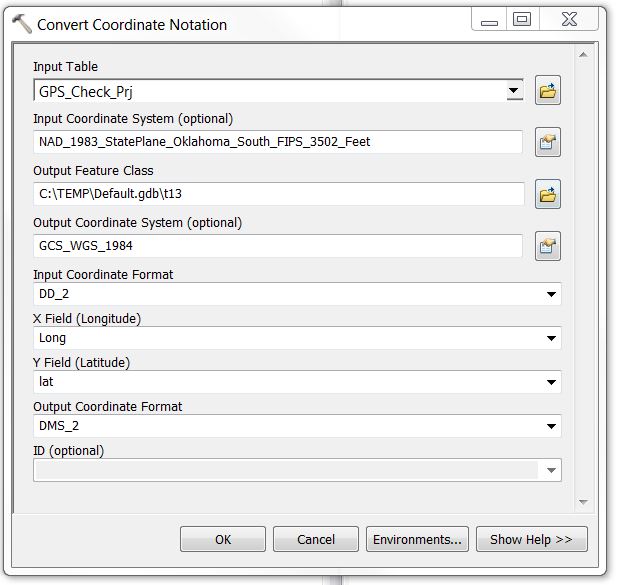Open Input Coordinate Format dropdown

pyautogui.click(x=551, y=294)
